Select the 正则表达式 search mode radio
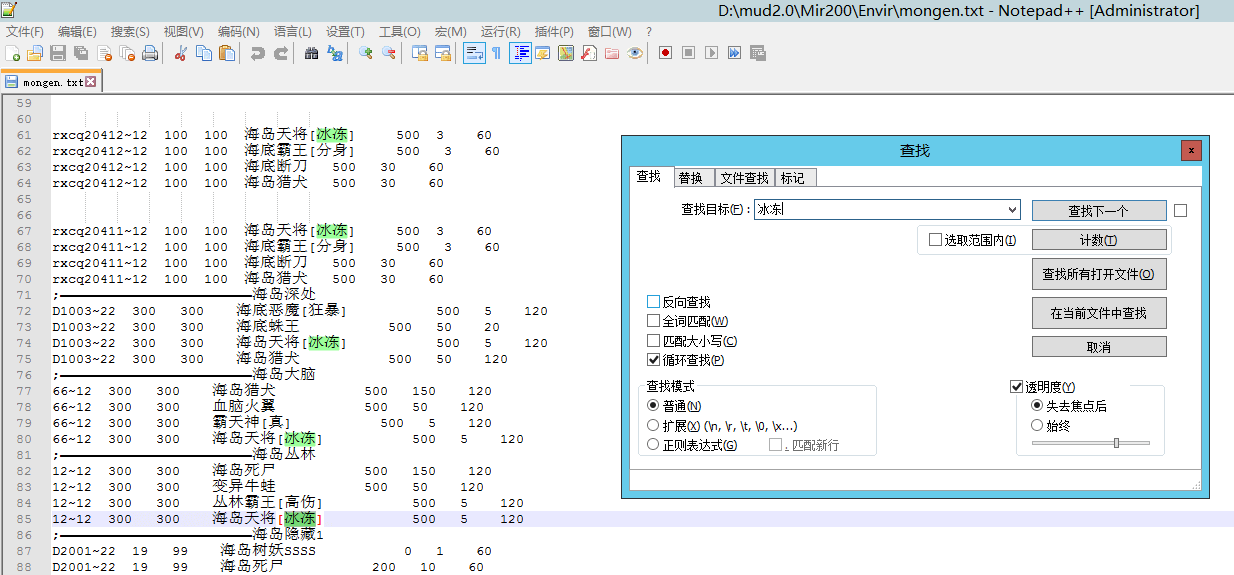The width and height of the screenshot is (1234, 575). (x=654, y=445)
